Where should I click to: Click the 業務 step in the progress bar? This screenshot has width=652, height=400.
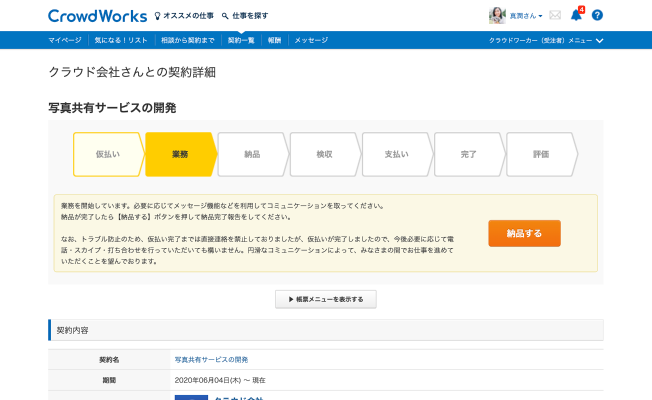180,154
